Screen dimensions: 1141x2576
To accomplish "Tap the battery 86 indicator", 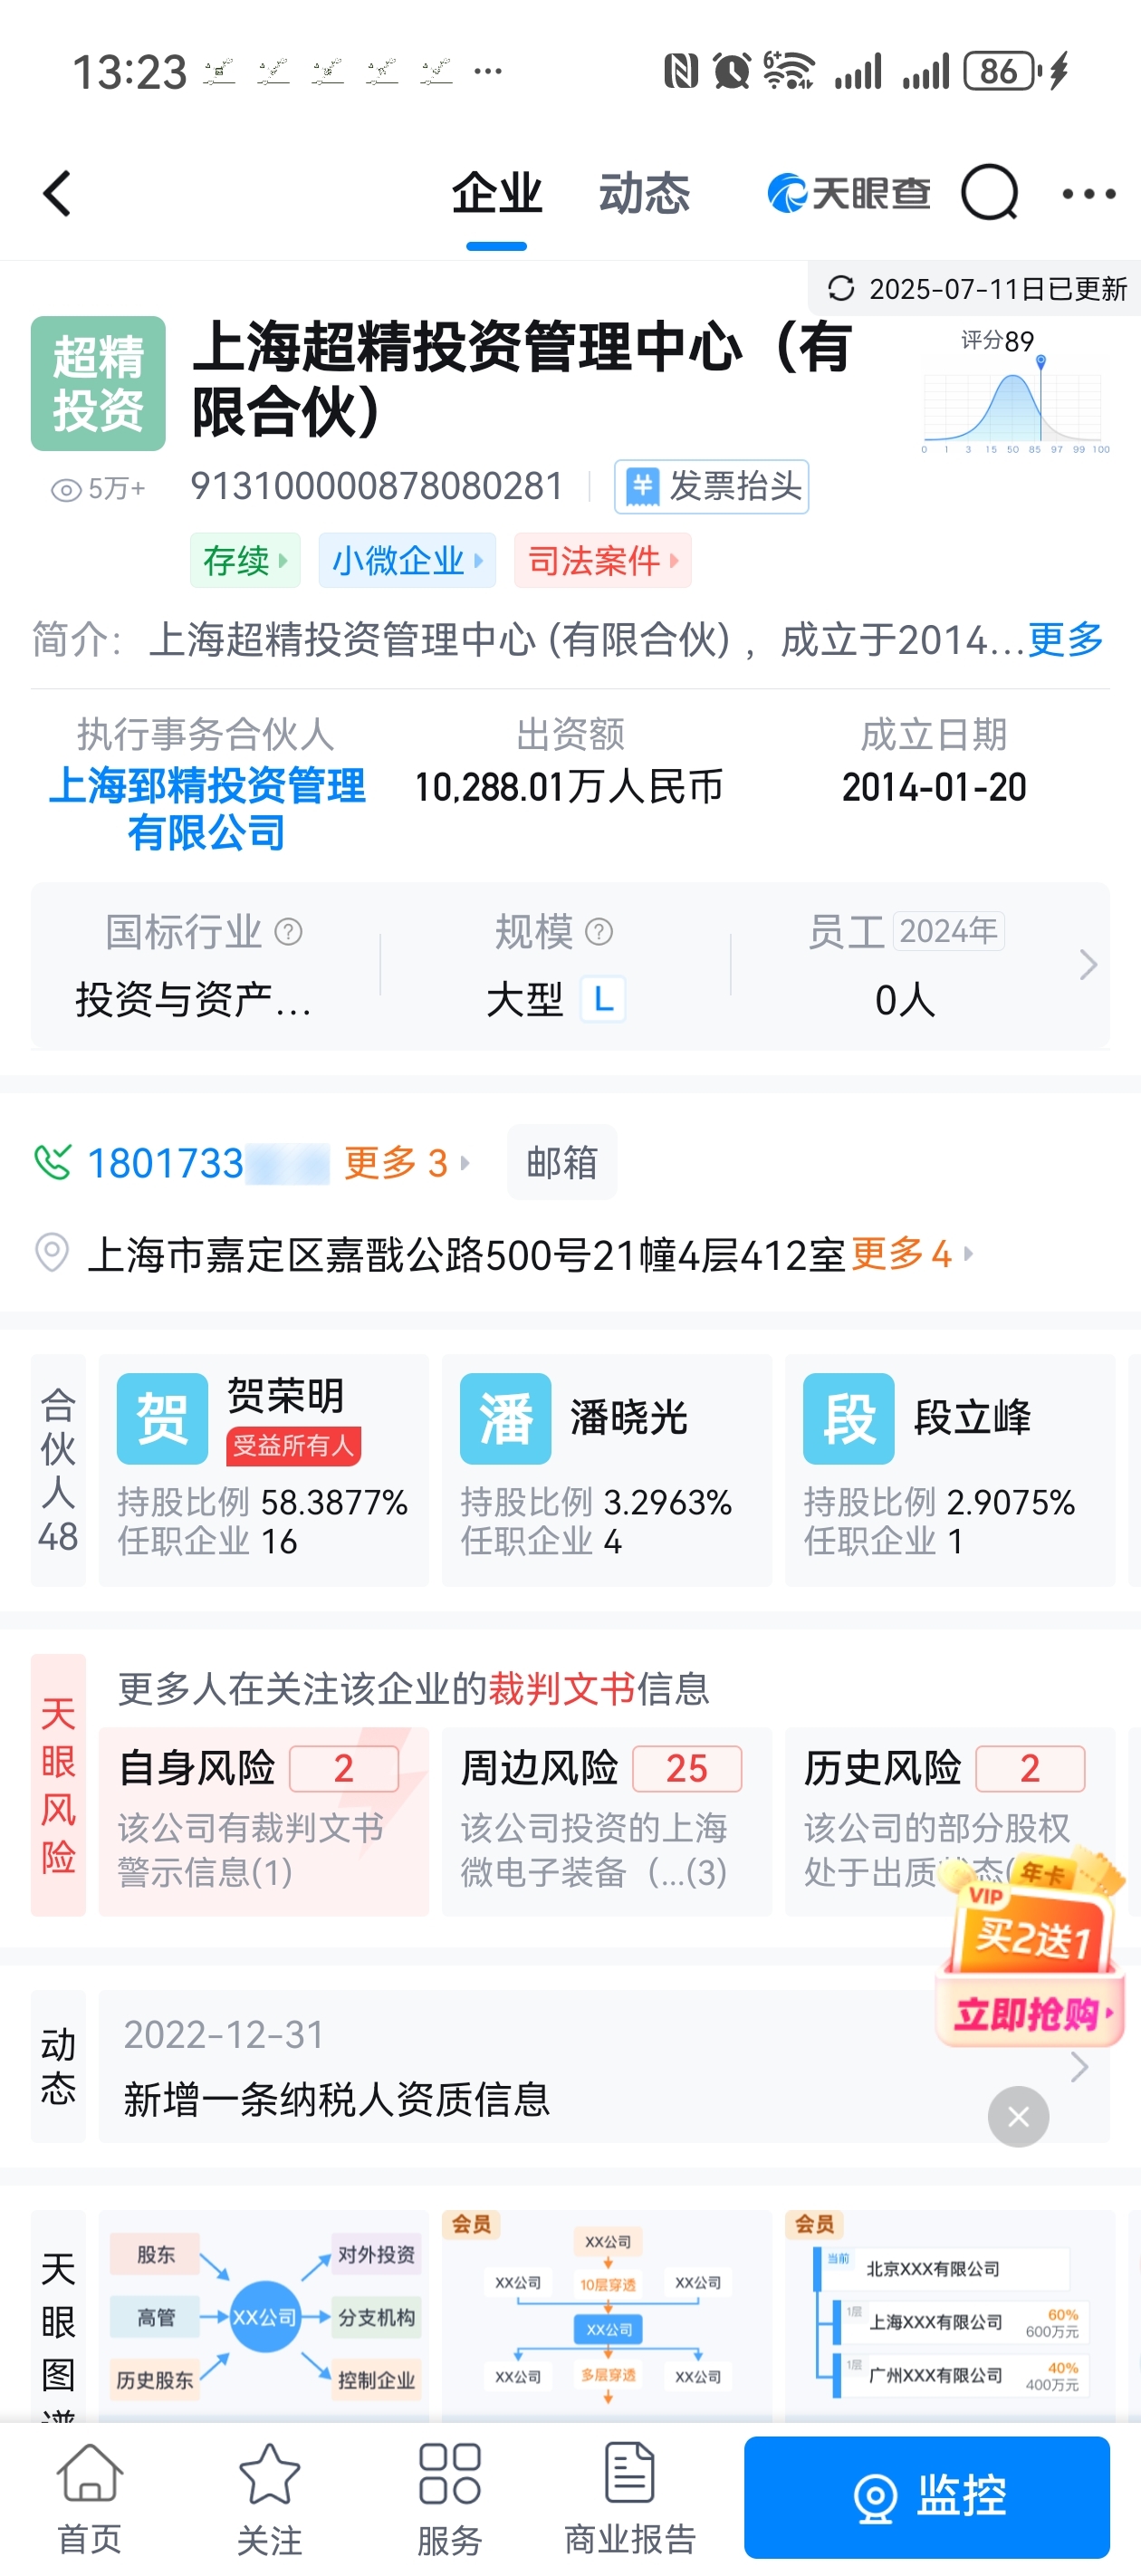I will pos(1002,71).
